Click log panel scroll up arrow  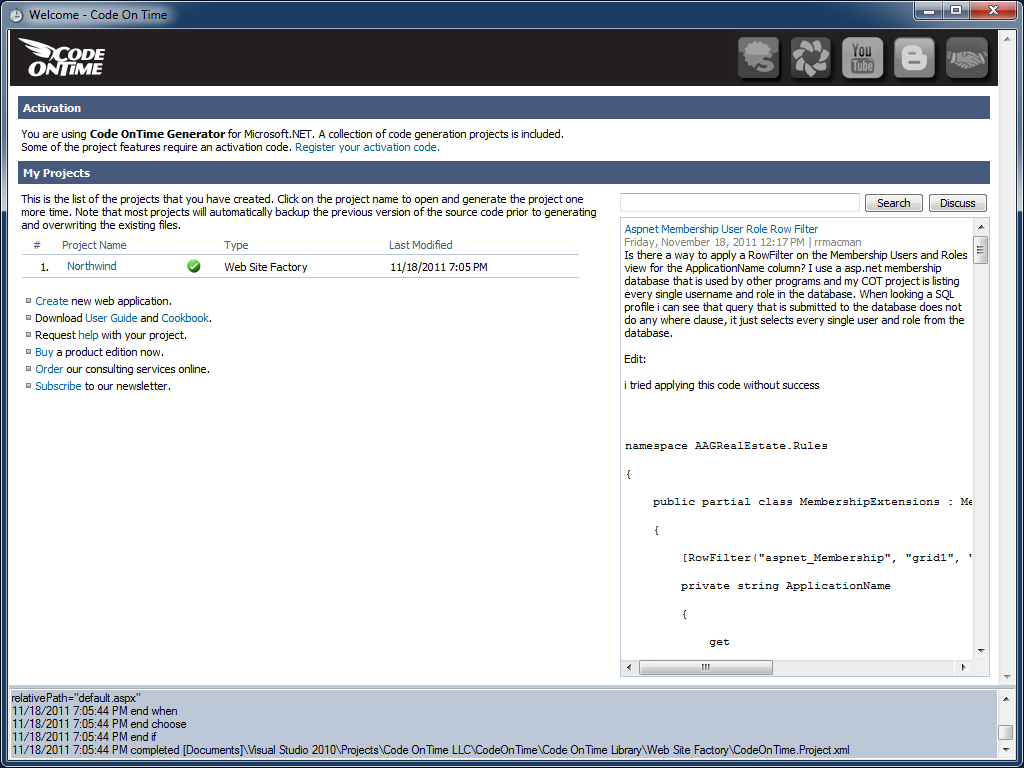[1006, 699]
